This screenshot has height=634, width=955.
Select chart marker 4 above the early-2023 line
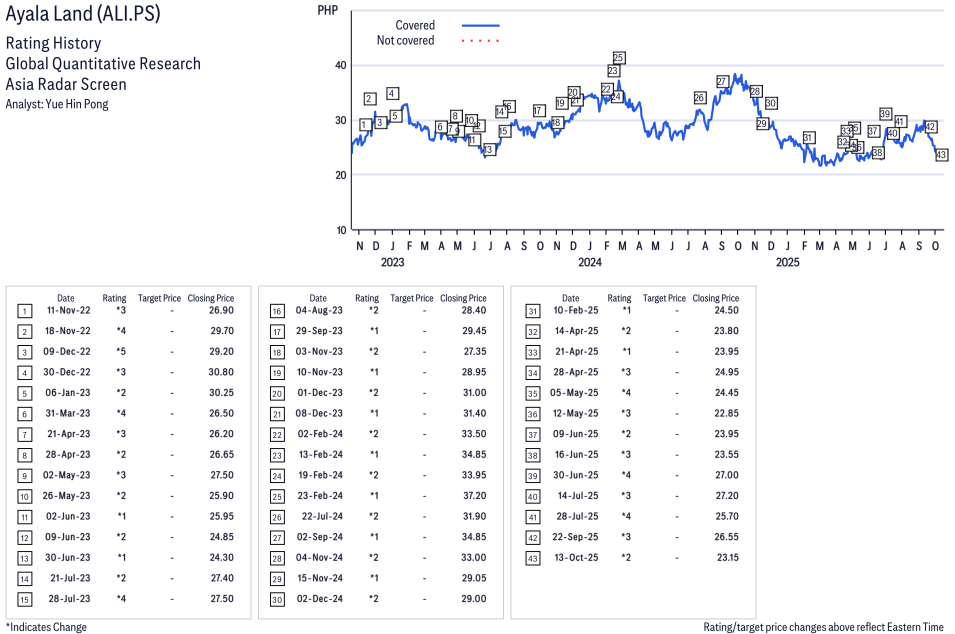pyautogui.click(x=392, y=93)
